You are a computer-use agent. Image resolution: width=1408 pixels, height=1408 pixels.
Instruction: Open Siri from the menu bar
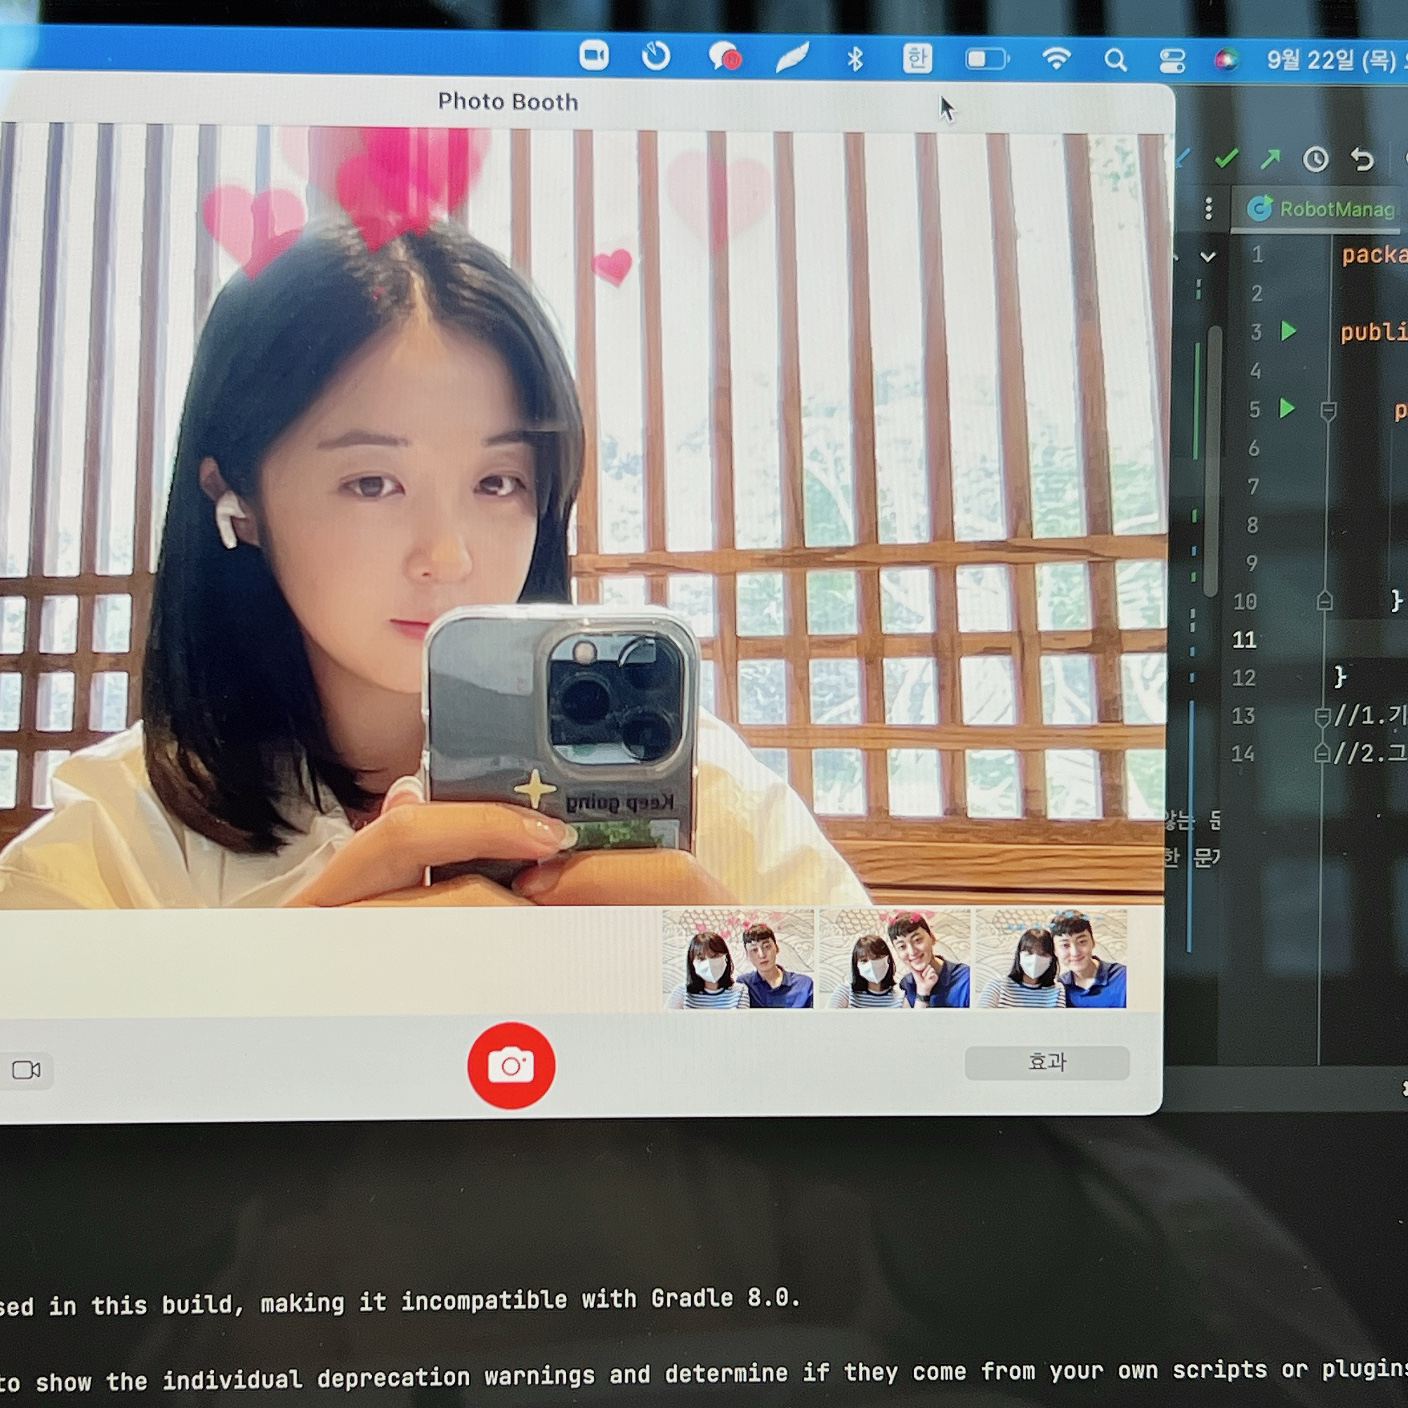pyautogui.click(x=1226, y=60)
